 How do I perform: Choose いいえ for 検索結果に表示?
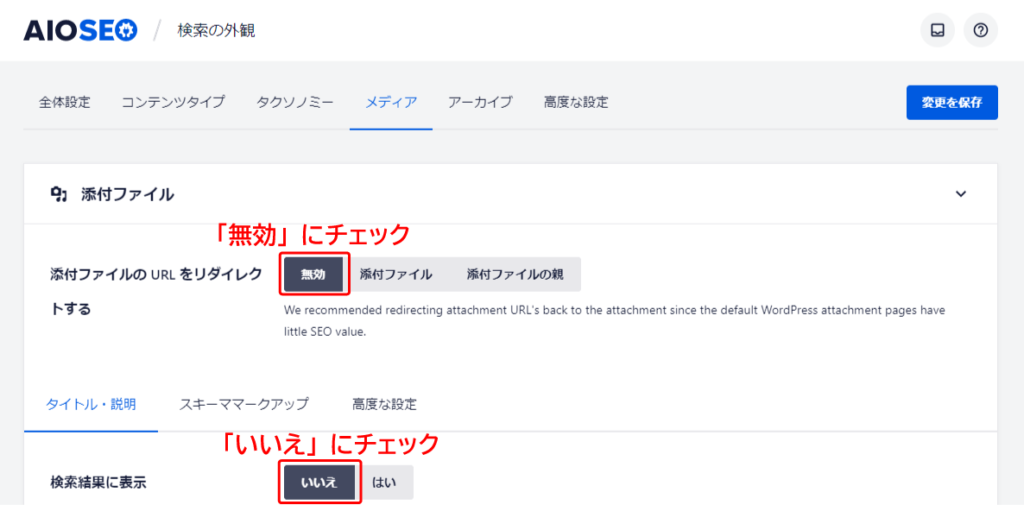pos(319,483)
